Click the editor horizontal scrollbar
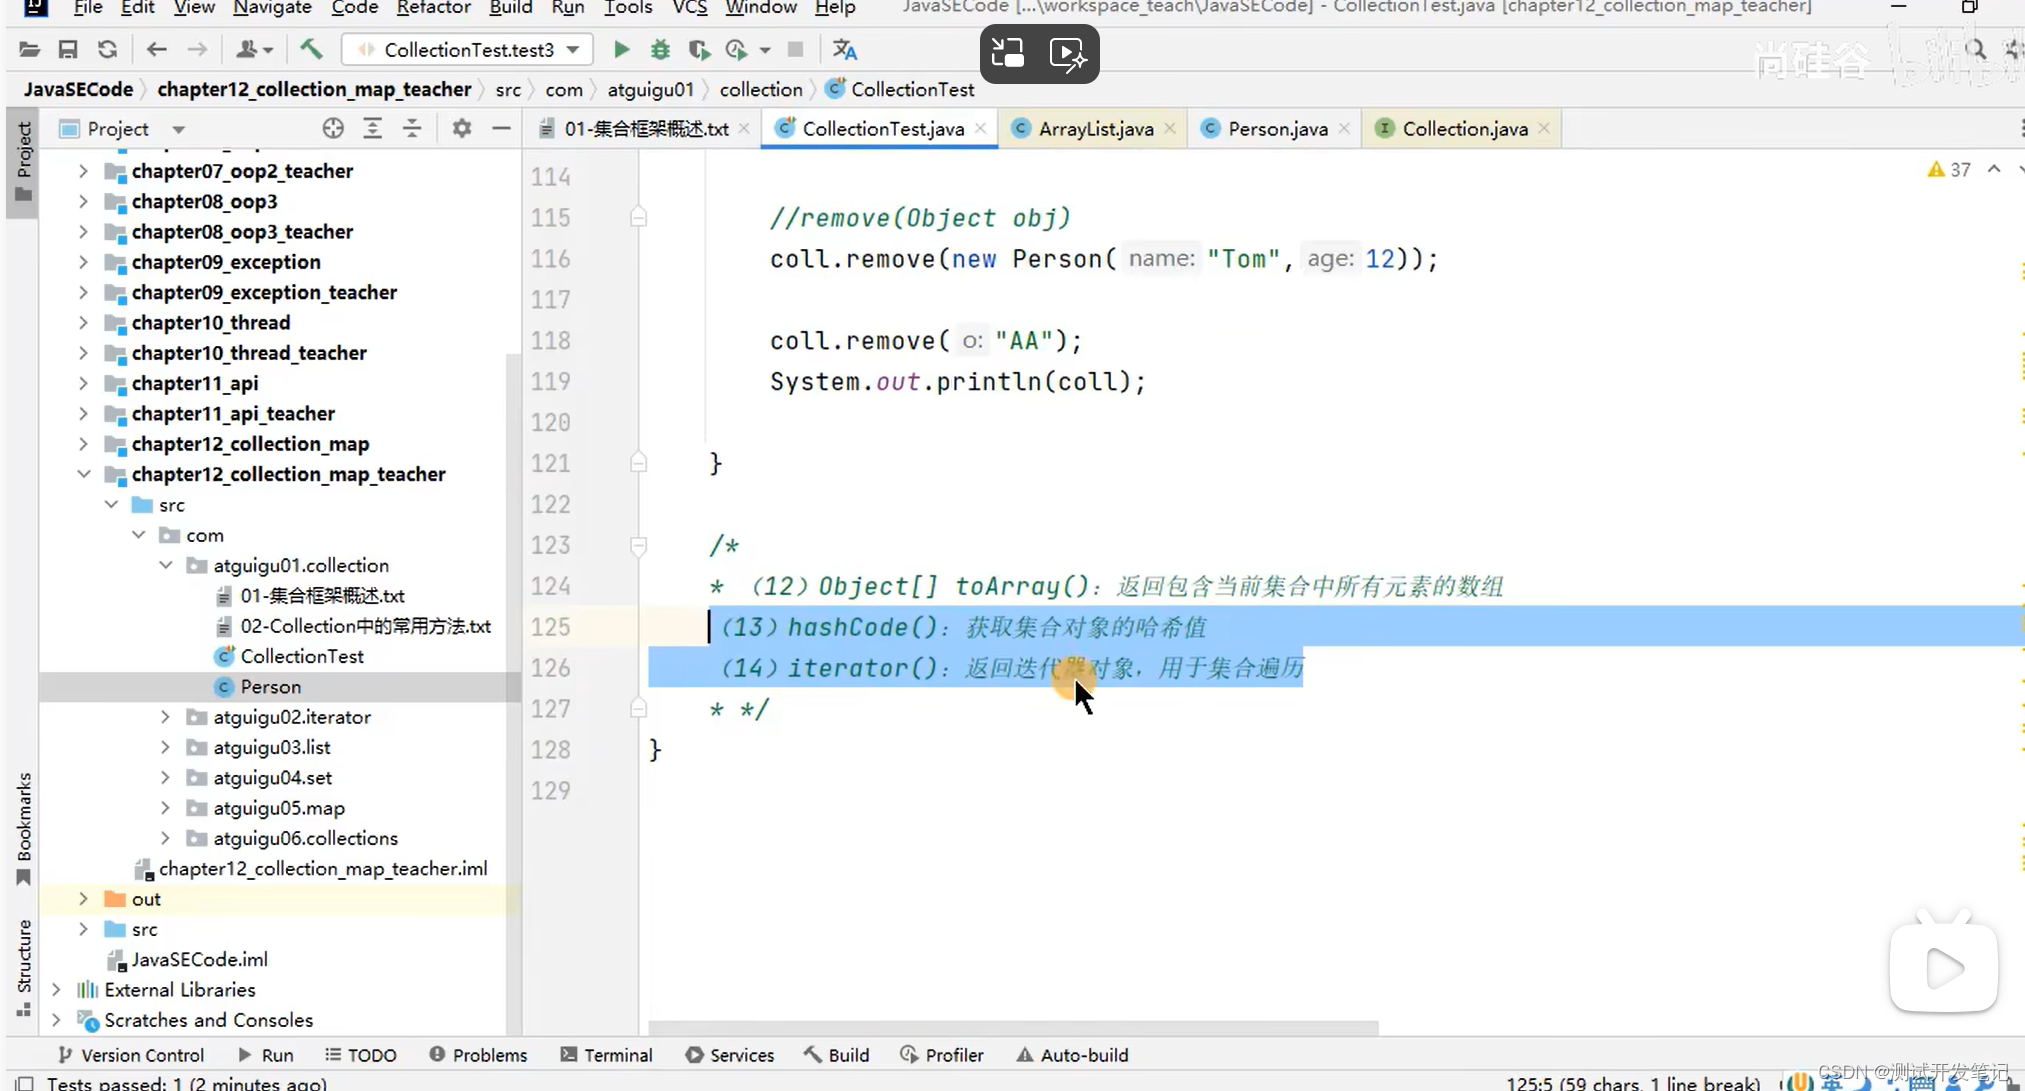The height and width of the screenshot is (1091, 2025). (x=1013, y=1028)
